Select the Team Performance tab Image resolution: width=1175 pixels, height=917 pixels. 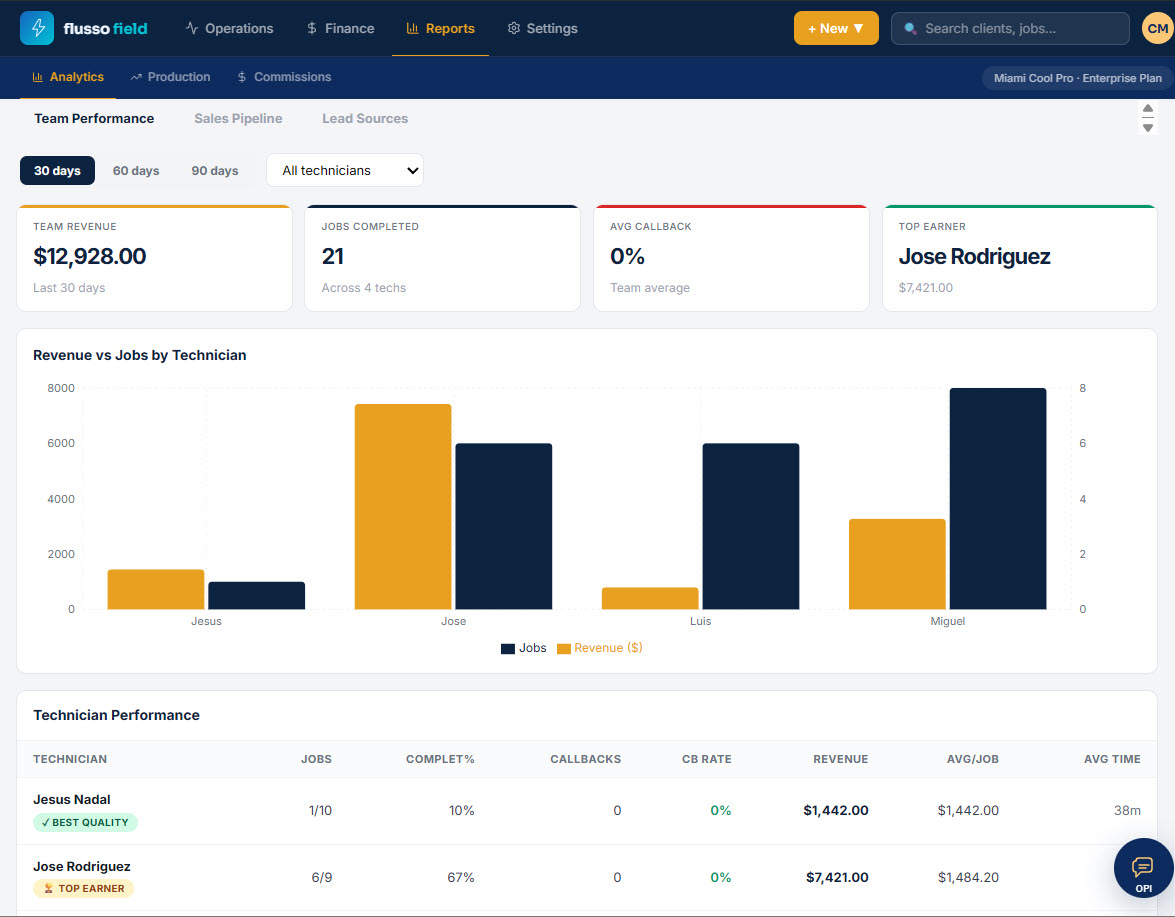tap(94, 118)
